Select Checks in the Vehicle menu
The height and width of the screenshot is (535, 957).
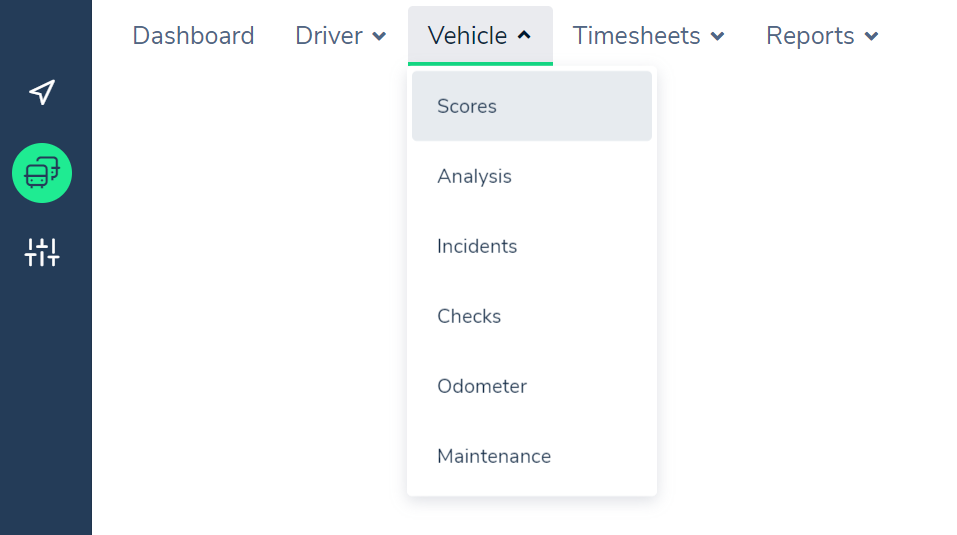click(532, 316)
